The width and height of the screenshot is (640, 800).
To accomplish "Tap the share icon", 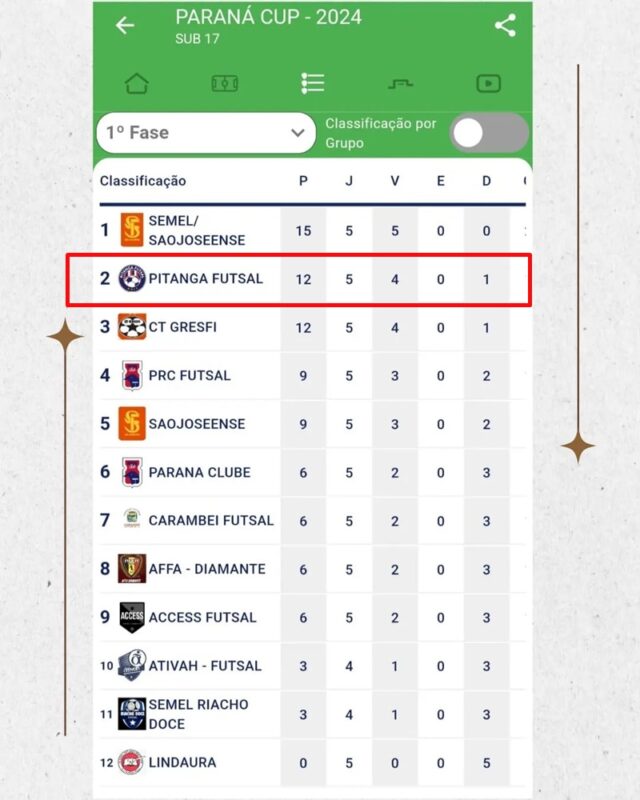I will (x=505, y=26).
